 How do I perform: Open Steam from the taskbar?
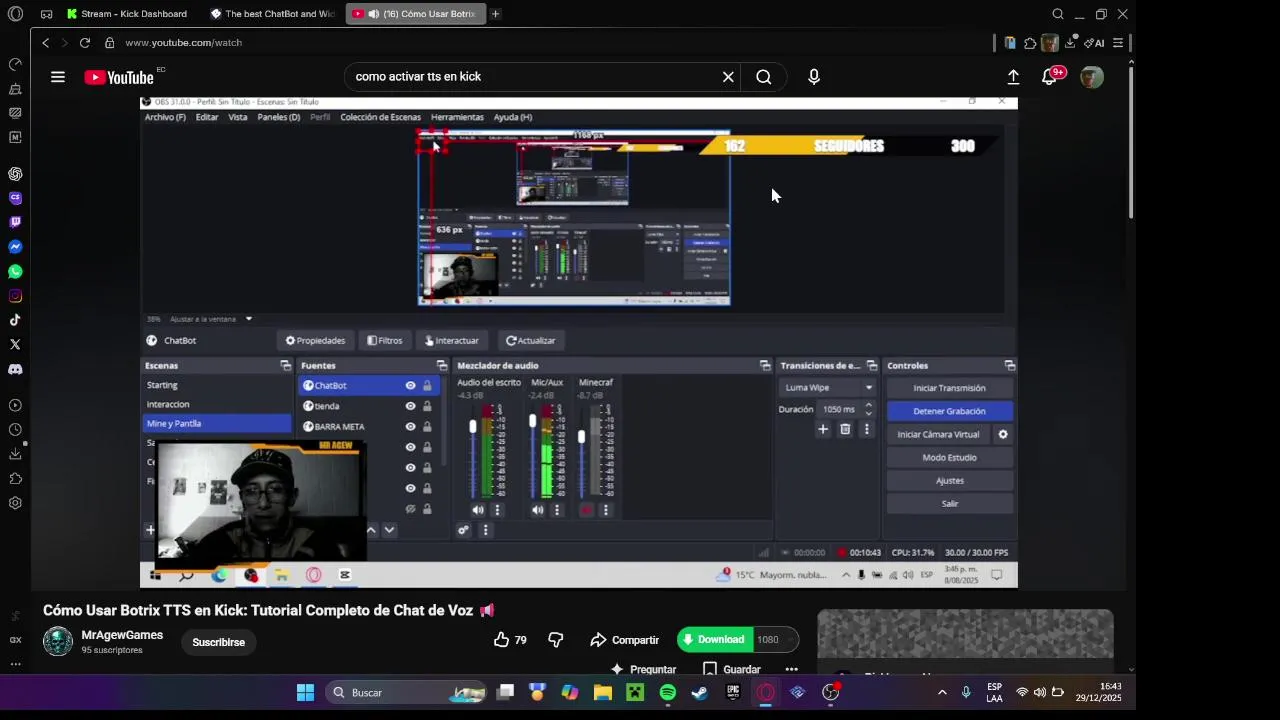point(700,692)
